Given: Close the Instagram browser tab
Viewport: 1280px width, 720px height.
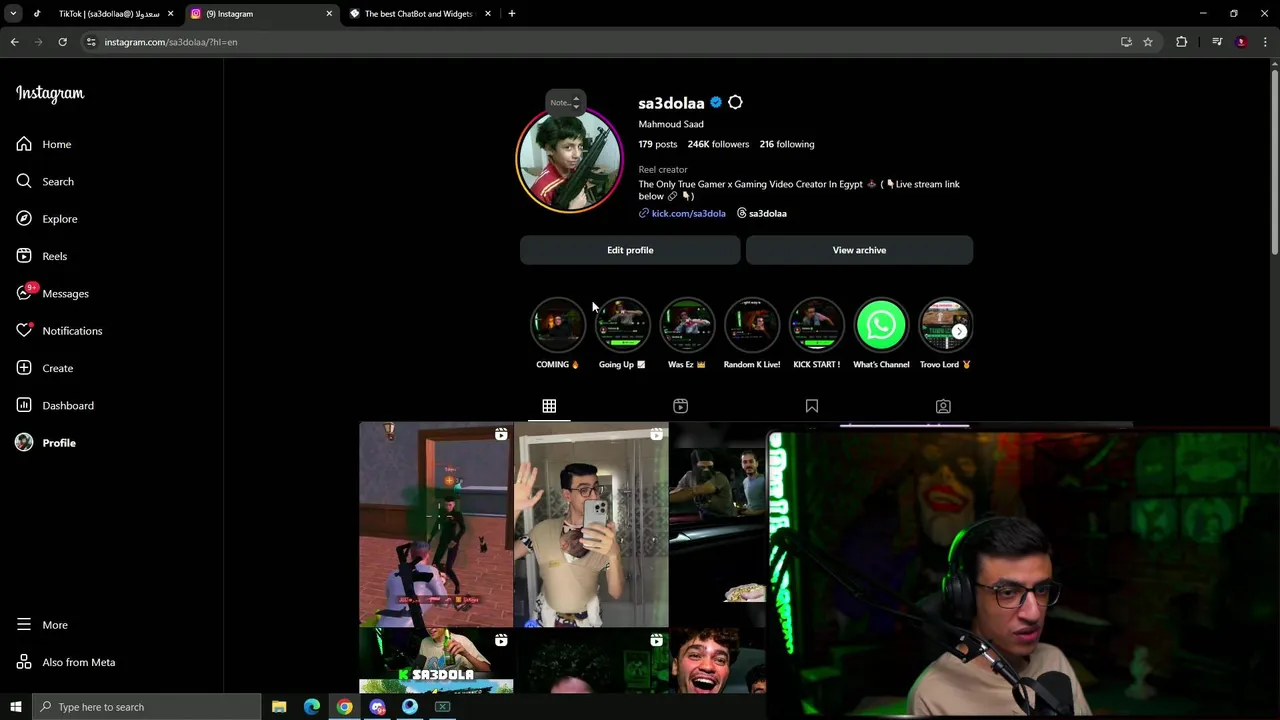Looking at the screenshot, I should click(329, 14).
